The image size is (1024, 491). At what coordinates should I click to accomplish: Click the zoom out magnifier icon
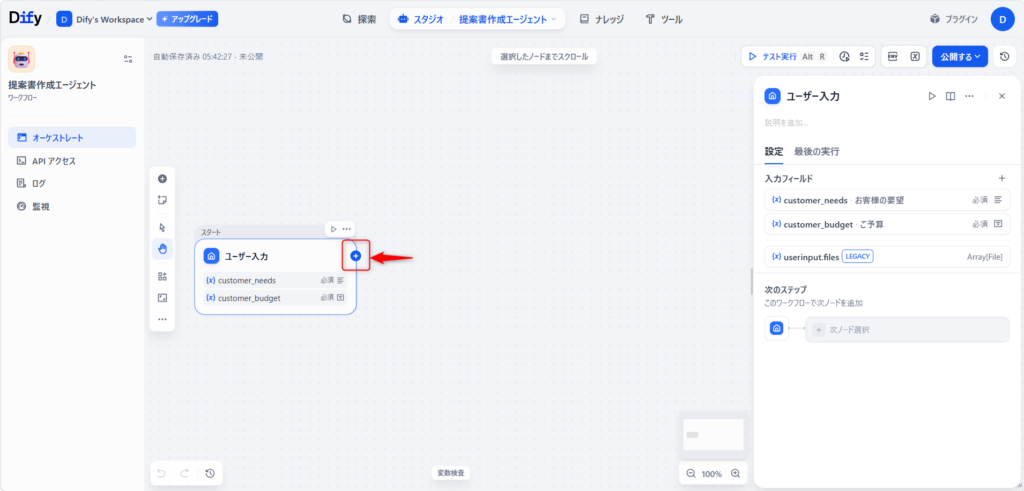tap(691, 473)
